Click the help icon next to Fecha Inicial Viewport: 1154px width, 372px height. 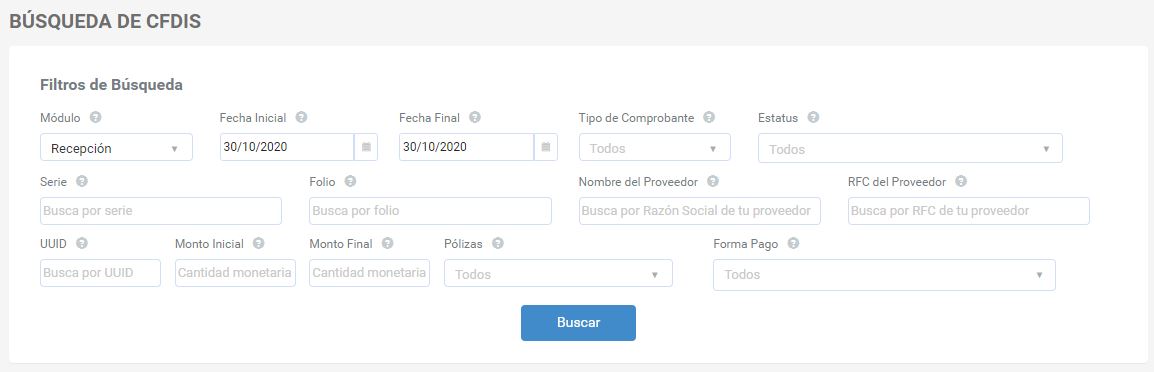(x=301, y=117)
